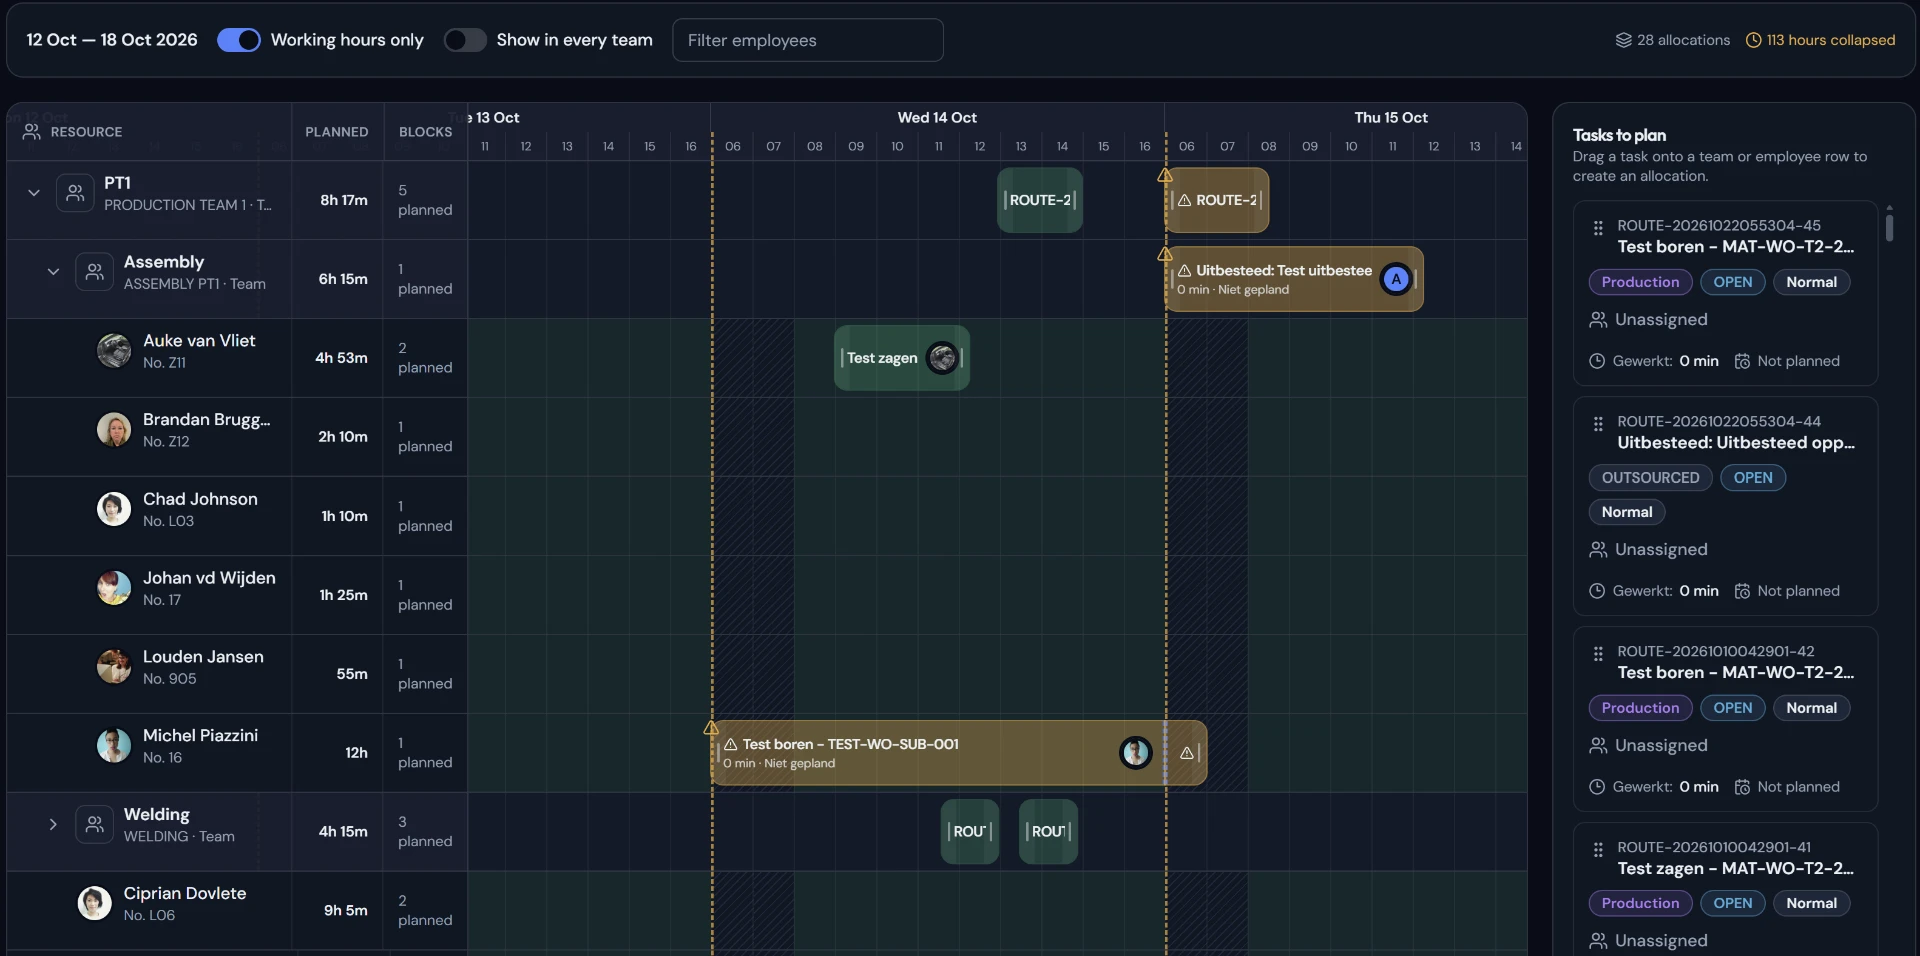Click warning icon on Thursday ROUTE-2 block
Screen dimensions: 1920x956
1184,200
